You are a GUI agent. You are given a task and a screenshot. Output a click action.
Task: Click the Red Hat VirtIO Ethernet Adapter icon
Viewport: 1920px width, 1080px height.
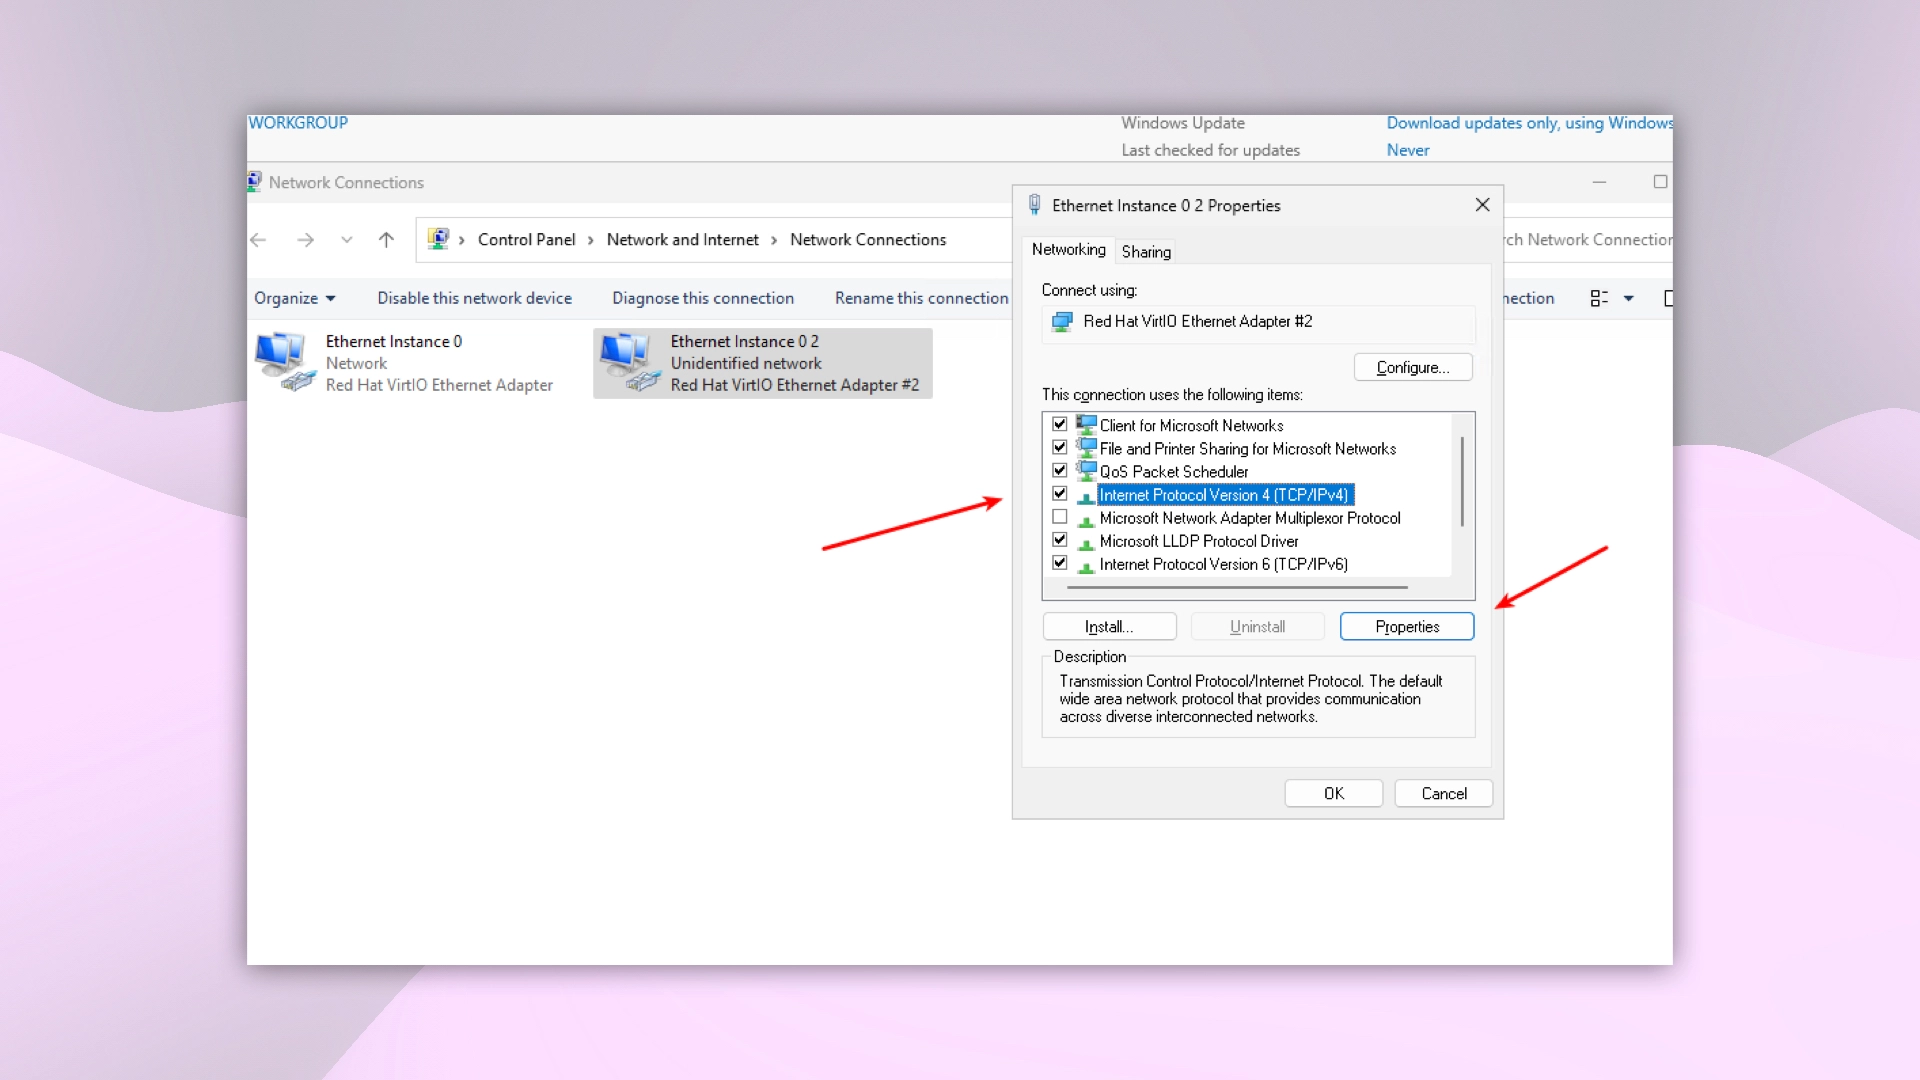coord(1061,321)
